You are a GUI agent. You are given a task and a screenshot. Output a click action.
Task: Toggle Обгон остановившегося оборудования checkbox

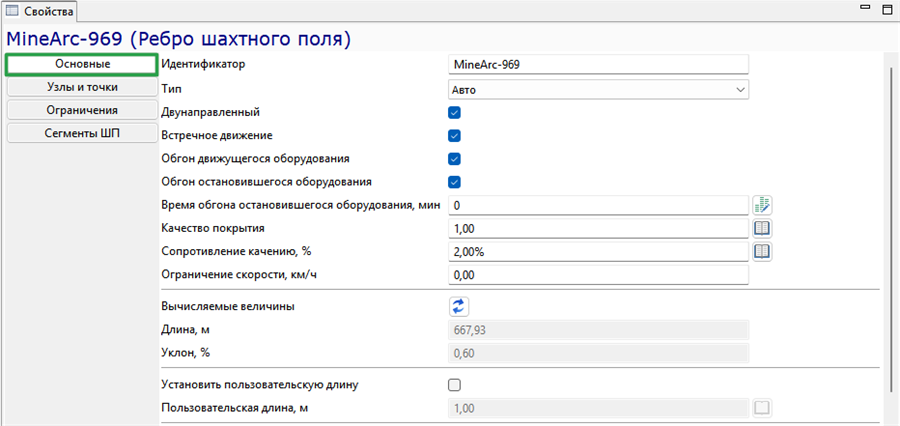[x=455, y=182]
